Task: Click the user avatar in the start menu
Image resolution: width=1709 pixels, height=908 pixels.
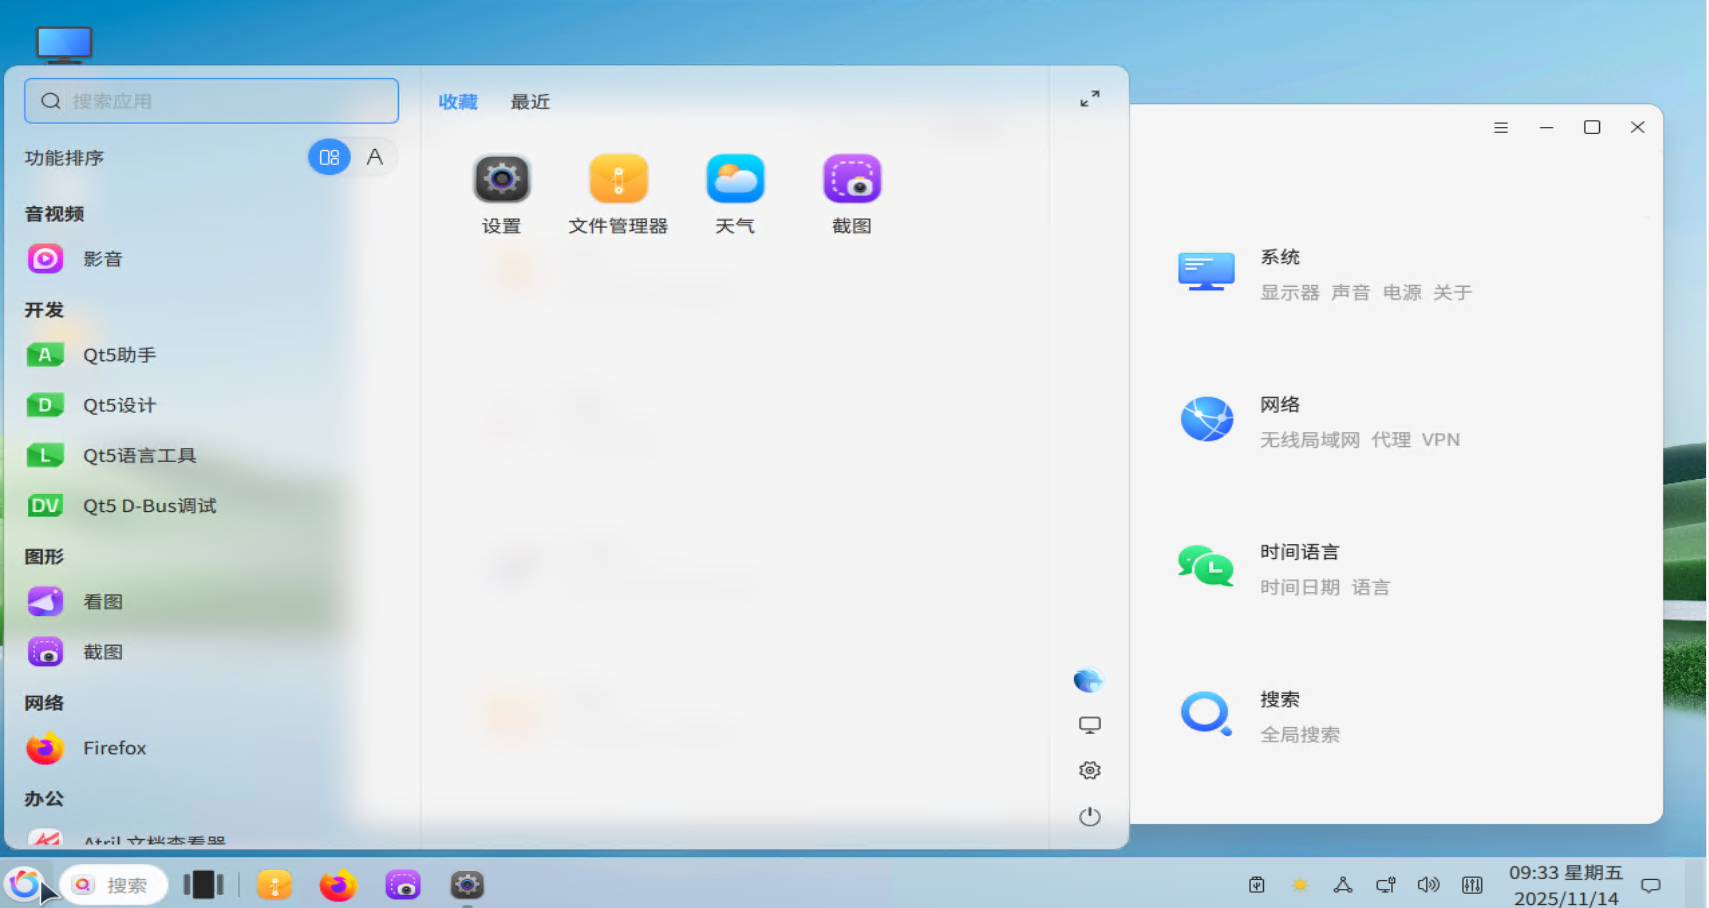Action: (1089, 680)
